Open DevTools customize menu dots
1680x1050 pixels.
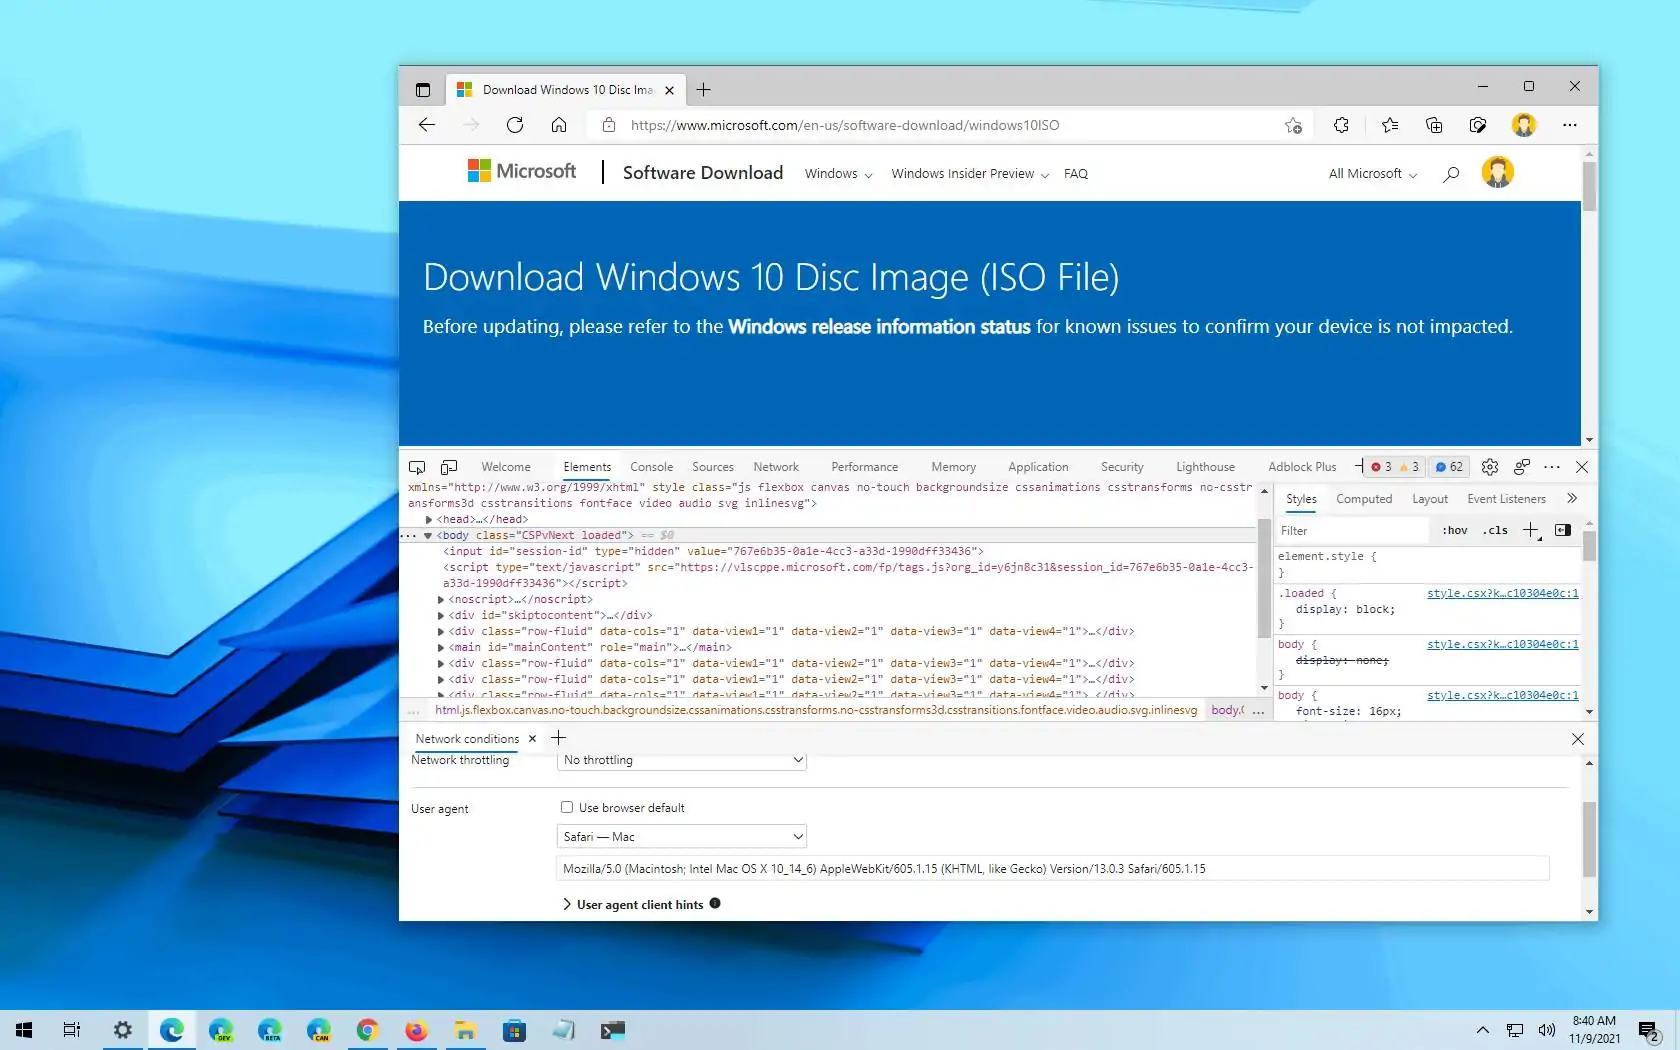click(x=1552, y=467)
